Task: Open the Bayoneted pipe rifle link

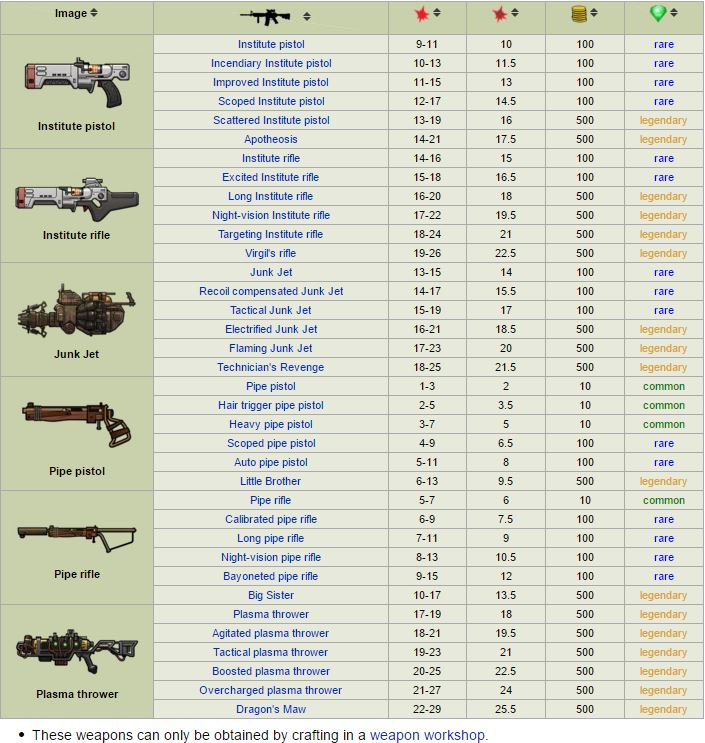Action: tap(271, 576)
